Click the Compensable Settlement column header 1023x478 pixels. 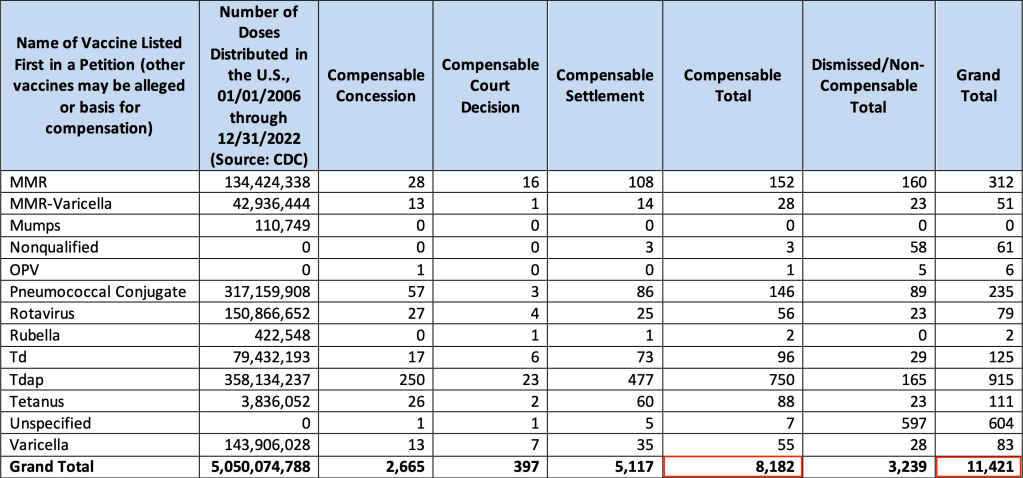[x=604, y=86]
